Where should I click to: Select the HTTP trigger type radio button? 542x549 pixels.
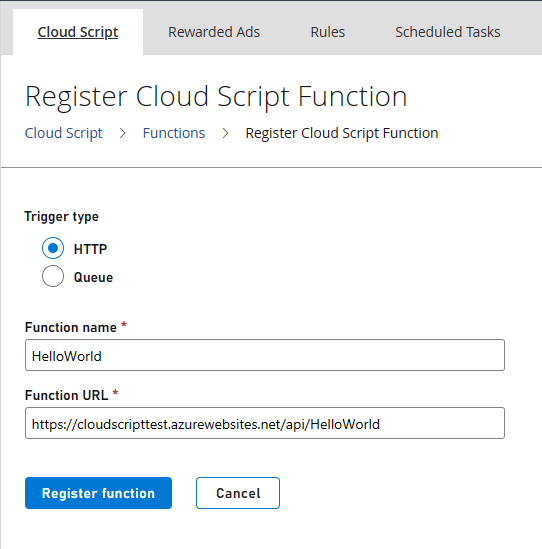tap(53, 248)
